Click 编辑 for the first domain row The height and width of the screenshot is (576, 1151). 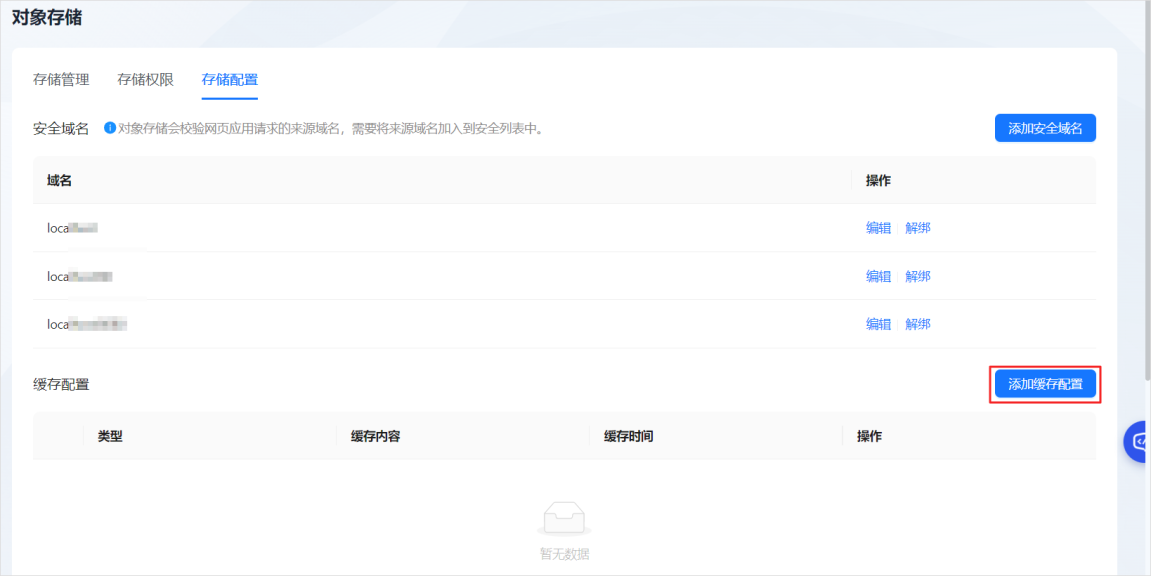[879, 228]
